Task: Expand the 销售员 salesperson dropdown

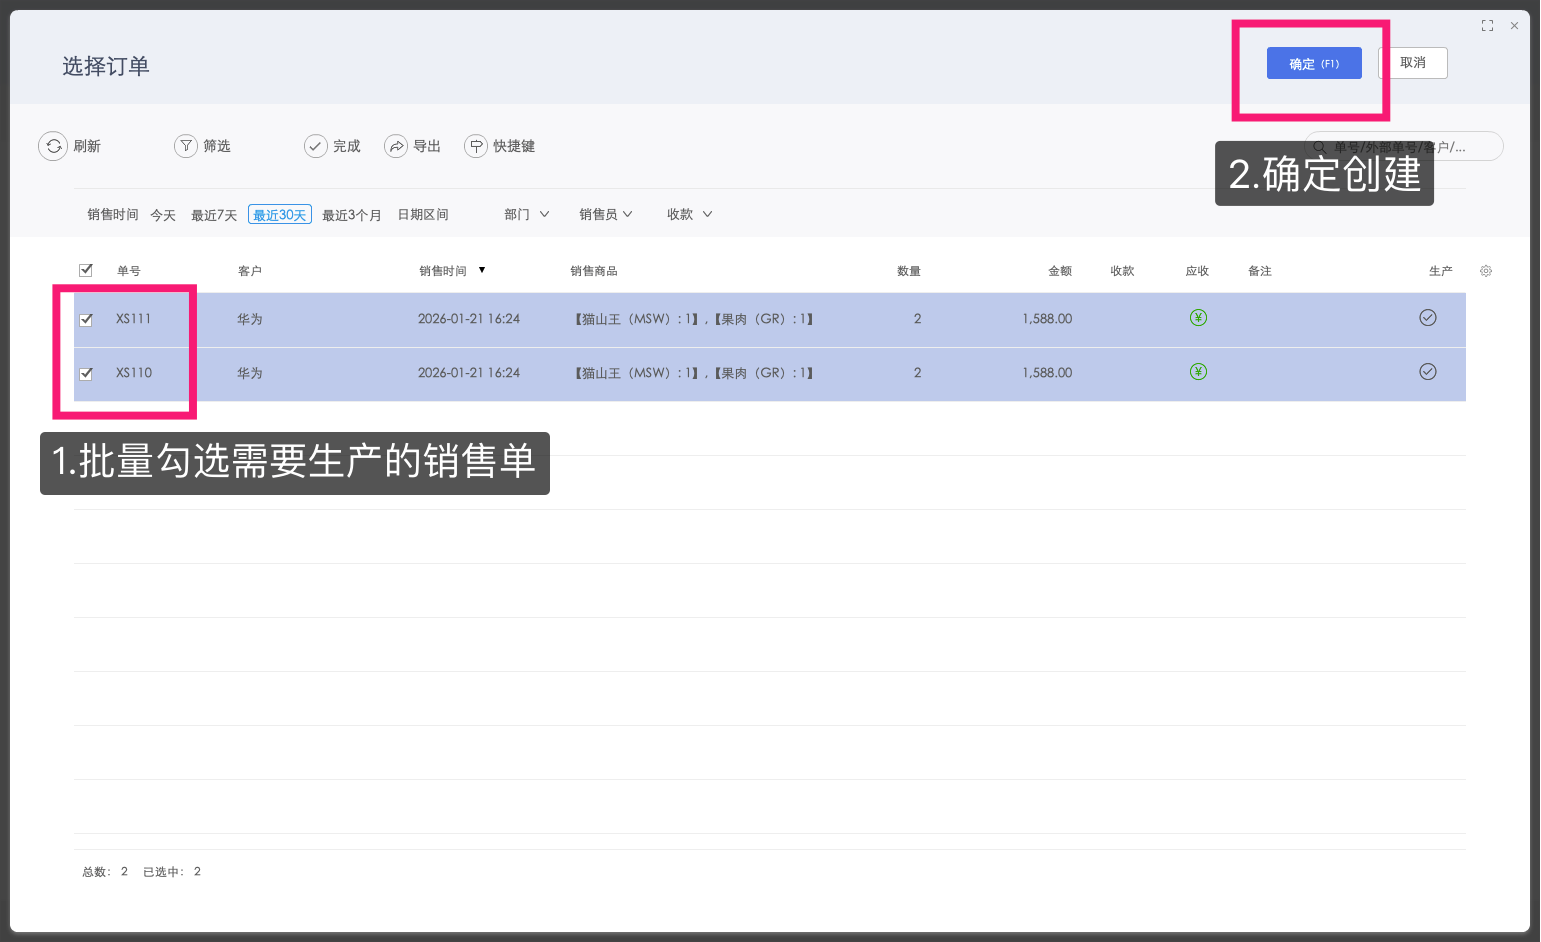Action: 605,214
